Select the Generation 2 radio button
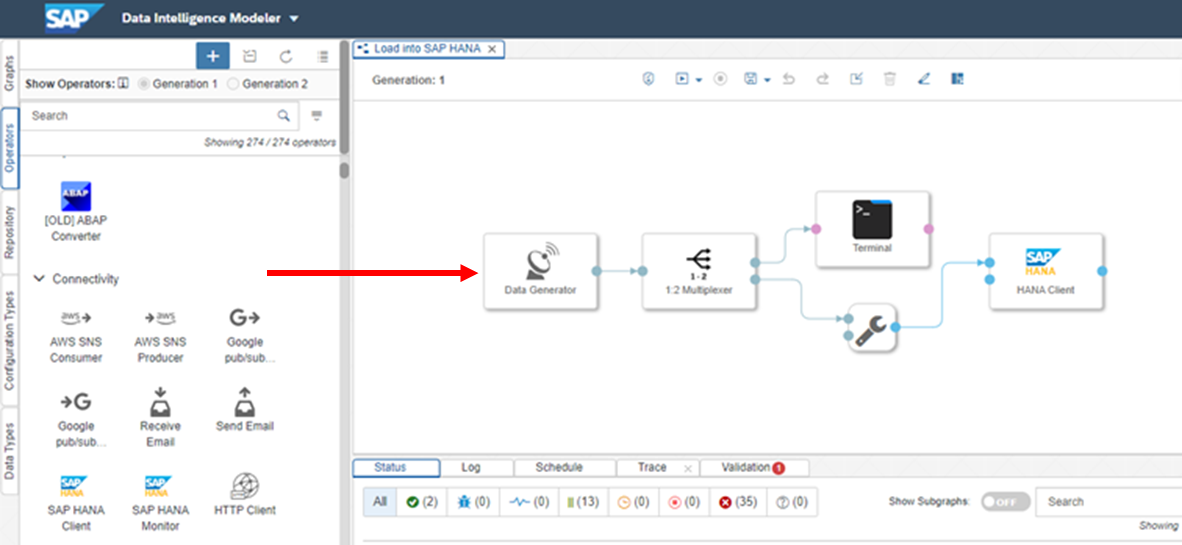The width and height of the screenshot is (1182, 545). (233, 84)
